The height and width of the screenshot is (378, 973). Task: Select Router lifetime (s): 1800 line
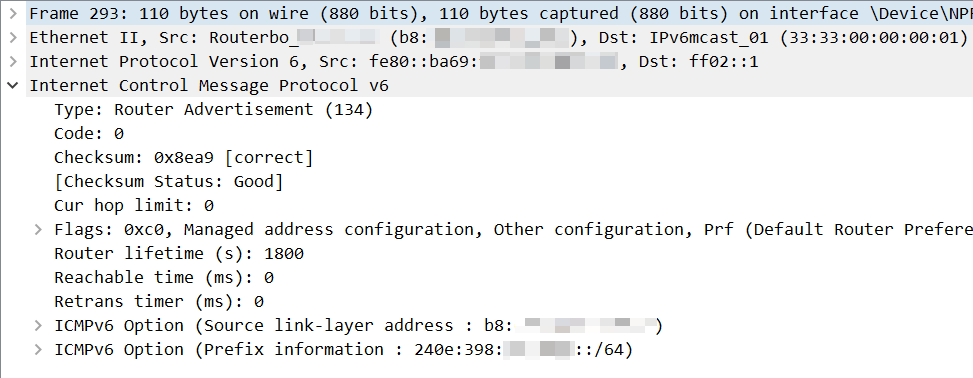click(179, 254)
